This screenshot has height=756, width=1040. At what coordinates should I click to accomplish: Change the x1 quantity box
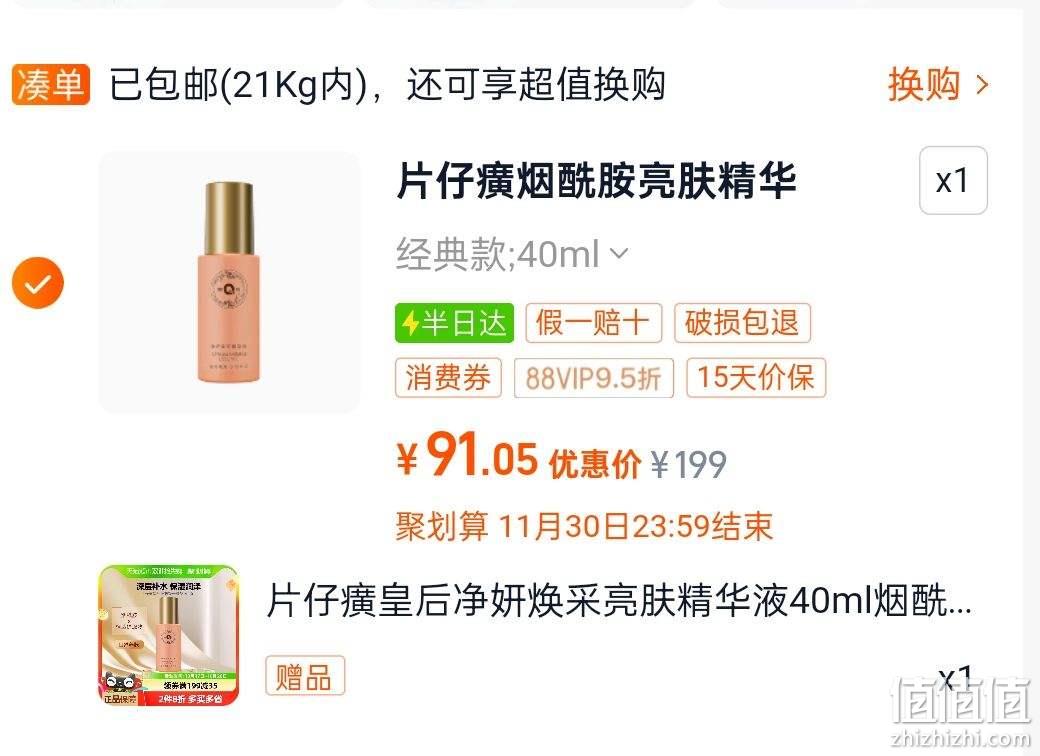click(x=953, y=180)
